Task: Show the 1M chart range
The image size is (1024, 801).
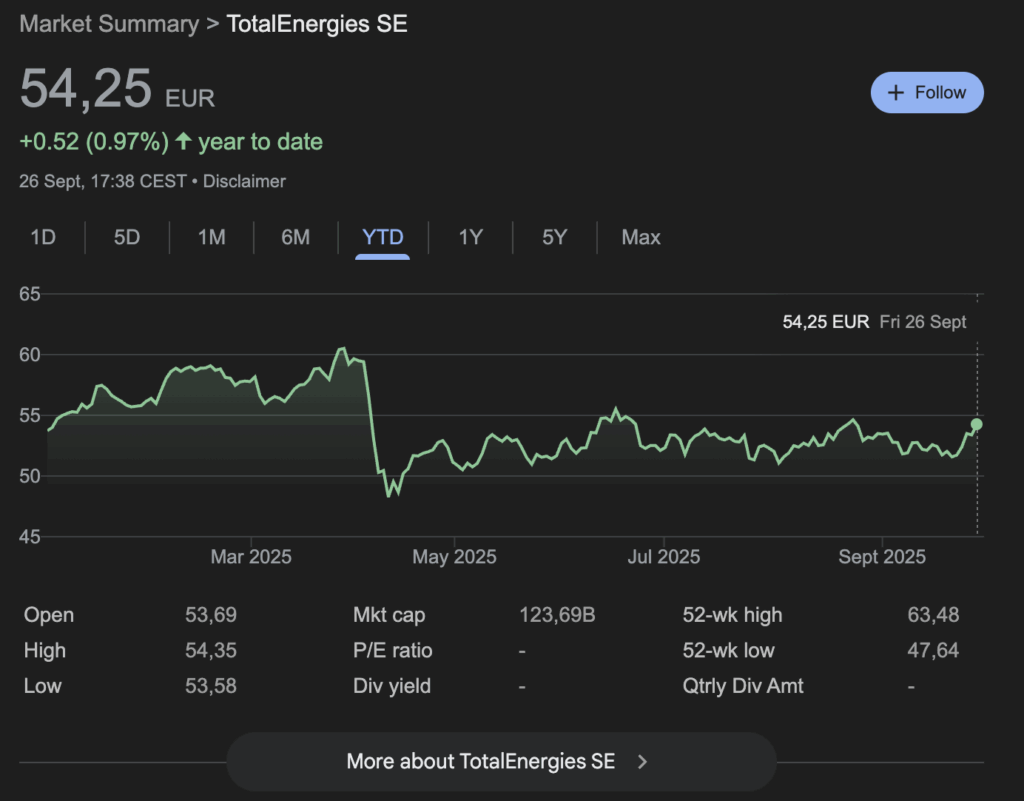Action: click(x=212, y=237)
